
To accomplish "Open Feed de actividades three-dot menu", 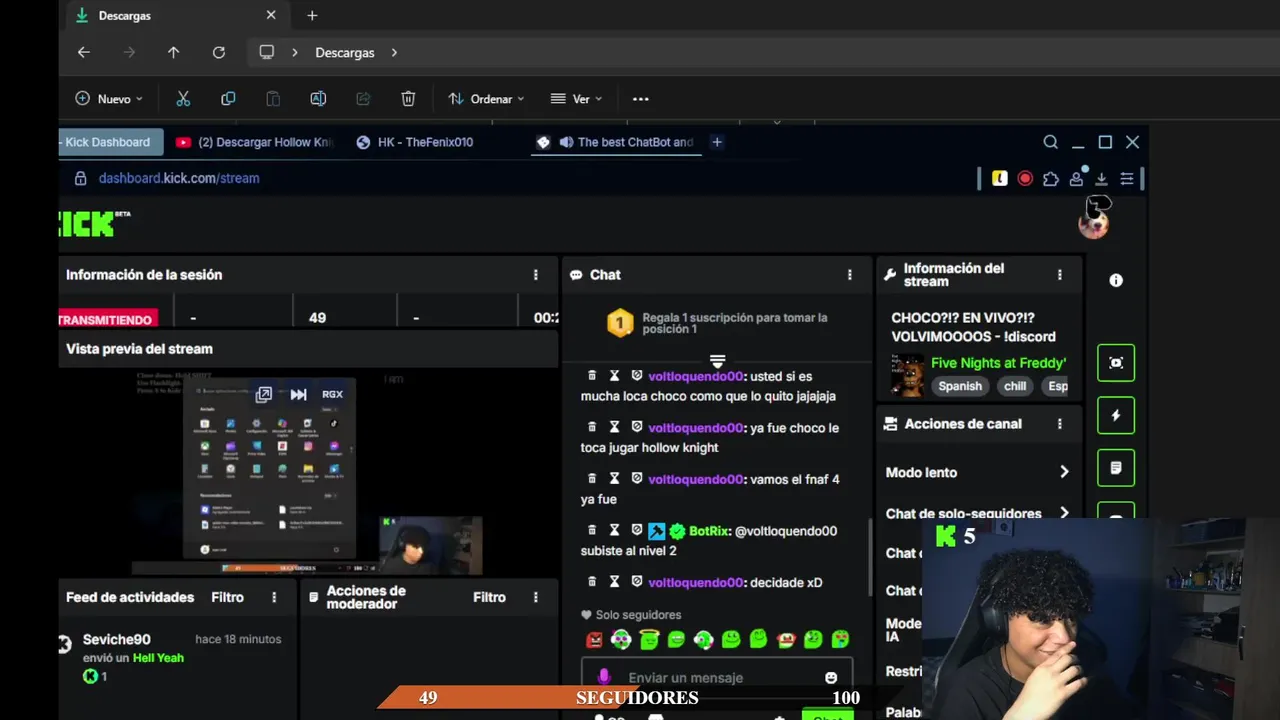I will pos(274,597).
